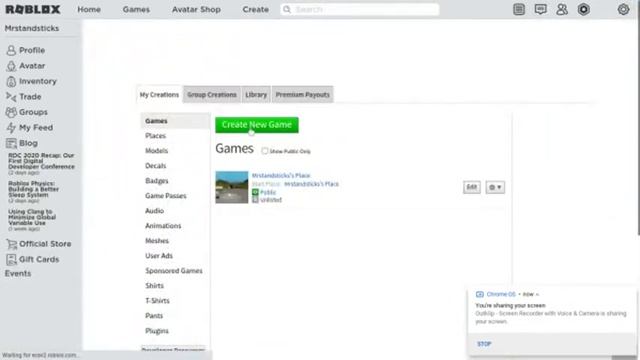Open the friends icon in header
This screenshot has width=640, height=360.
[x=562, y=9]
